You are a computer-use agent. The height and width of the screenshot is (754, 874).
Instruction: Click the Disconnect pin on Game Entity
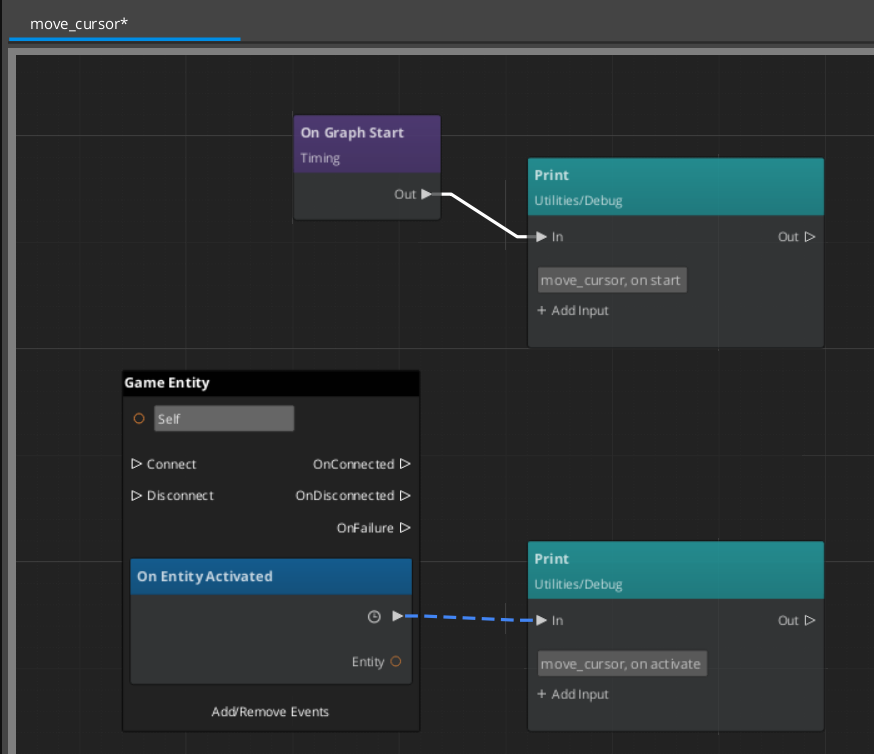coord(137,495)
